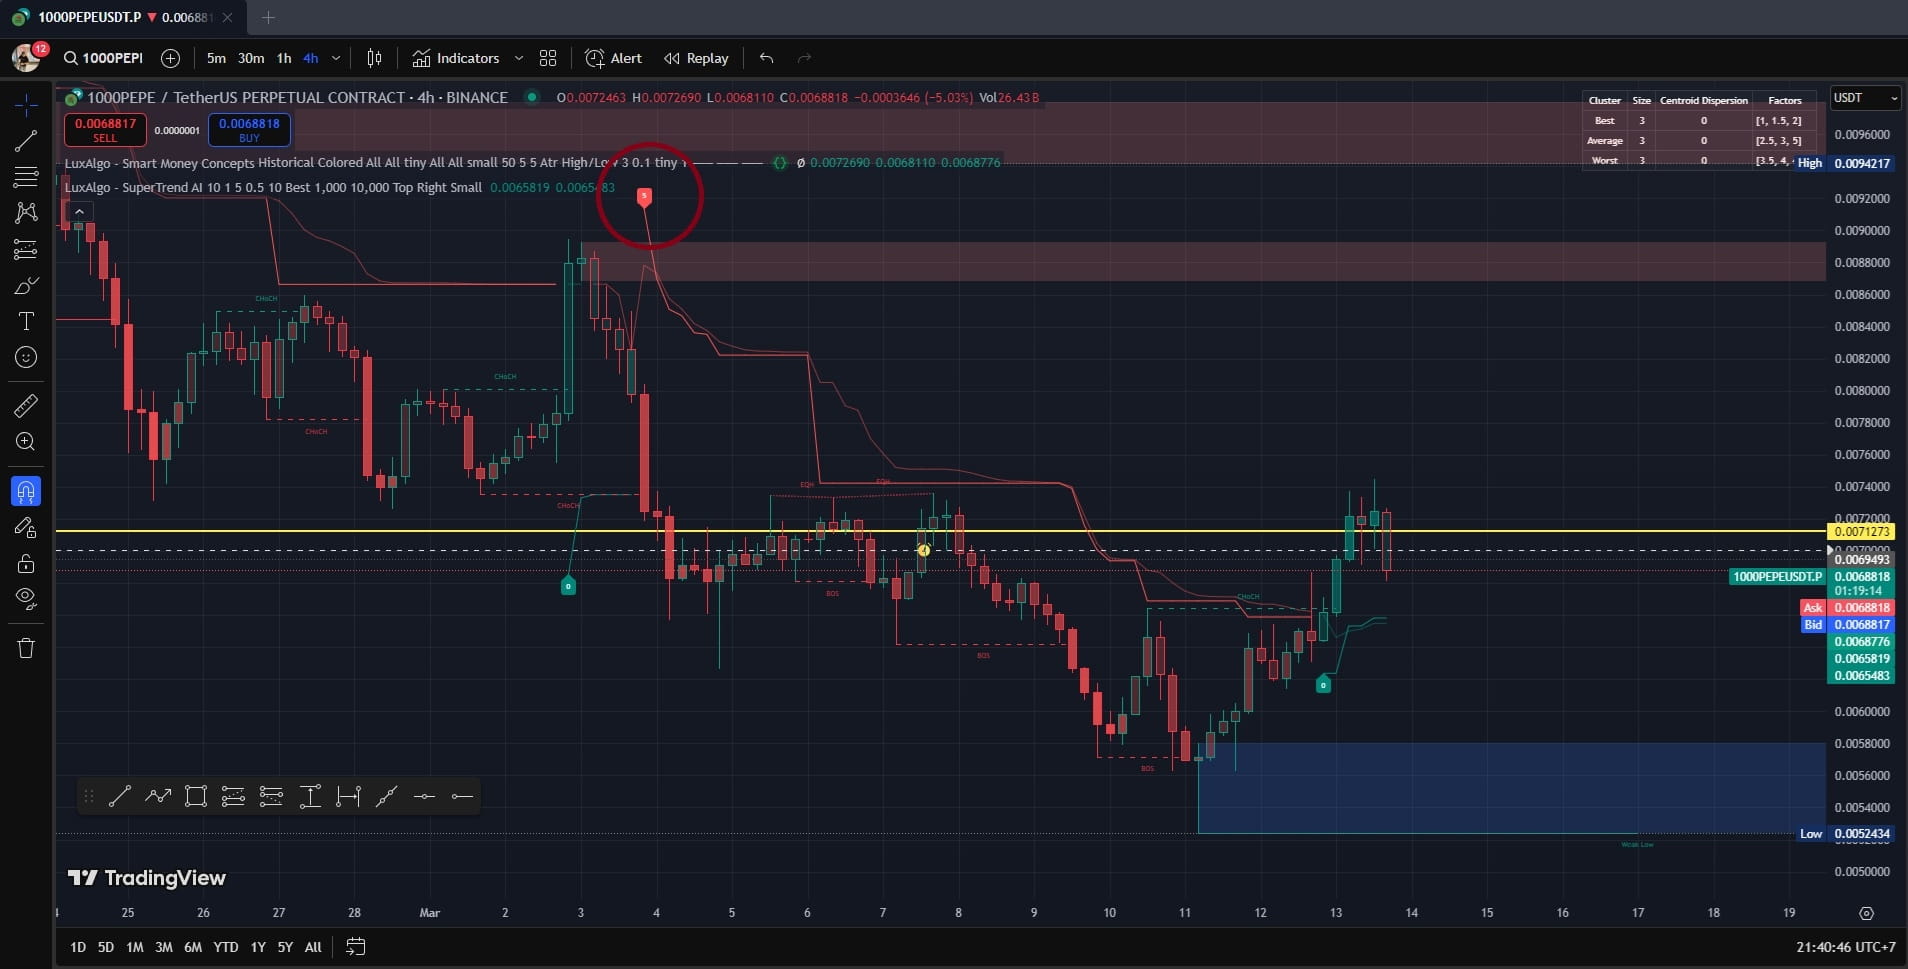The height and width of the screenshot is (969, 1908).
Task: Open the forecasting and measurement tools
Action: click(x=26, y=249)
